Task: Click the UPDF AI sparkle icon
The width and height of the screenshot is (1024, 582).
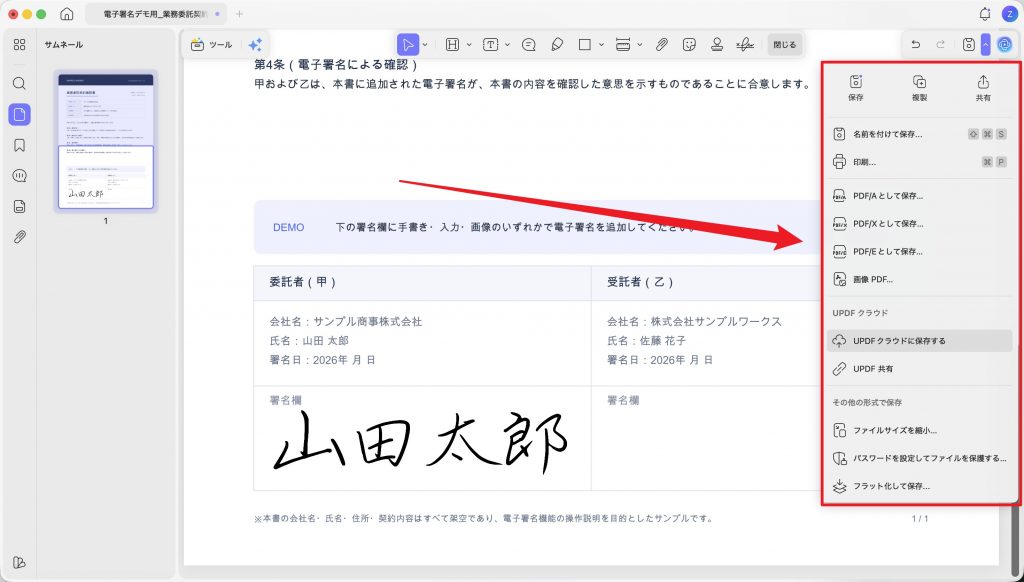Action: pos(255,44)
